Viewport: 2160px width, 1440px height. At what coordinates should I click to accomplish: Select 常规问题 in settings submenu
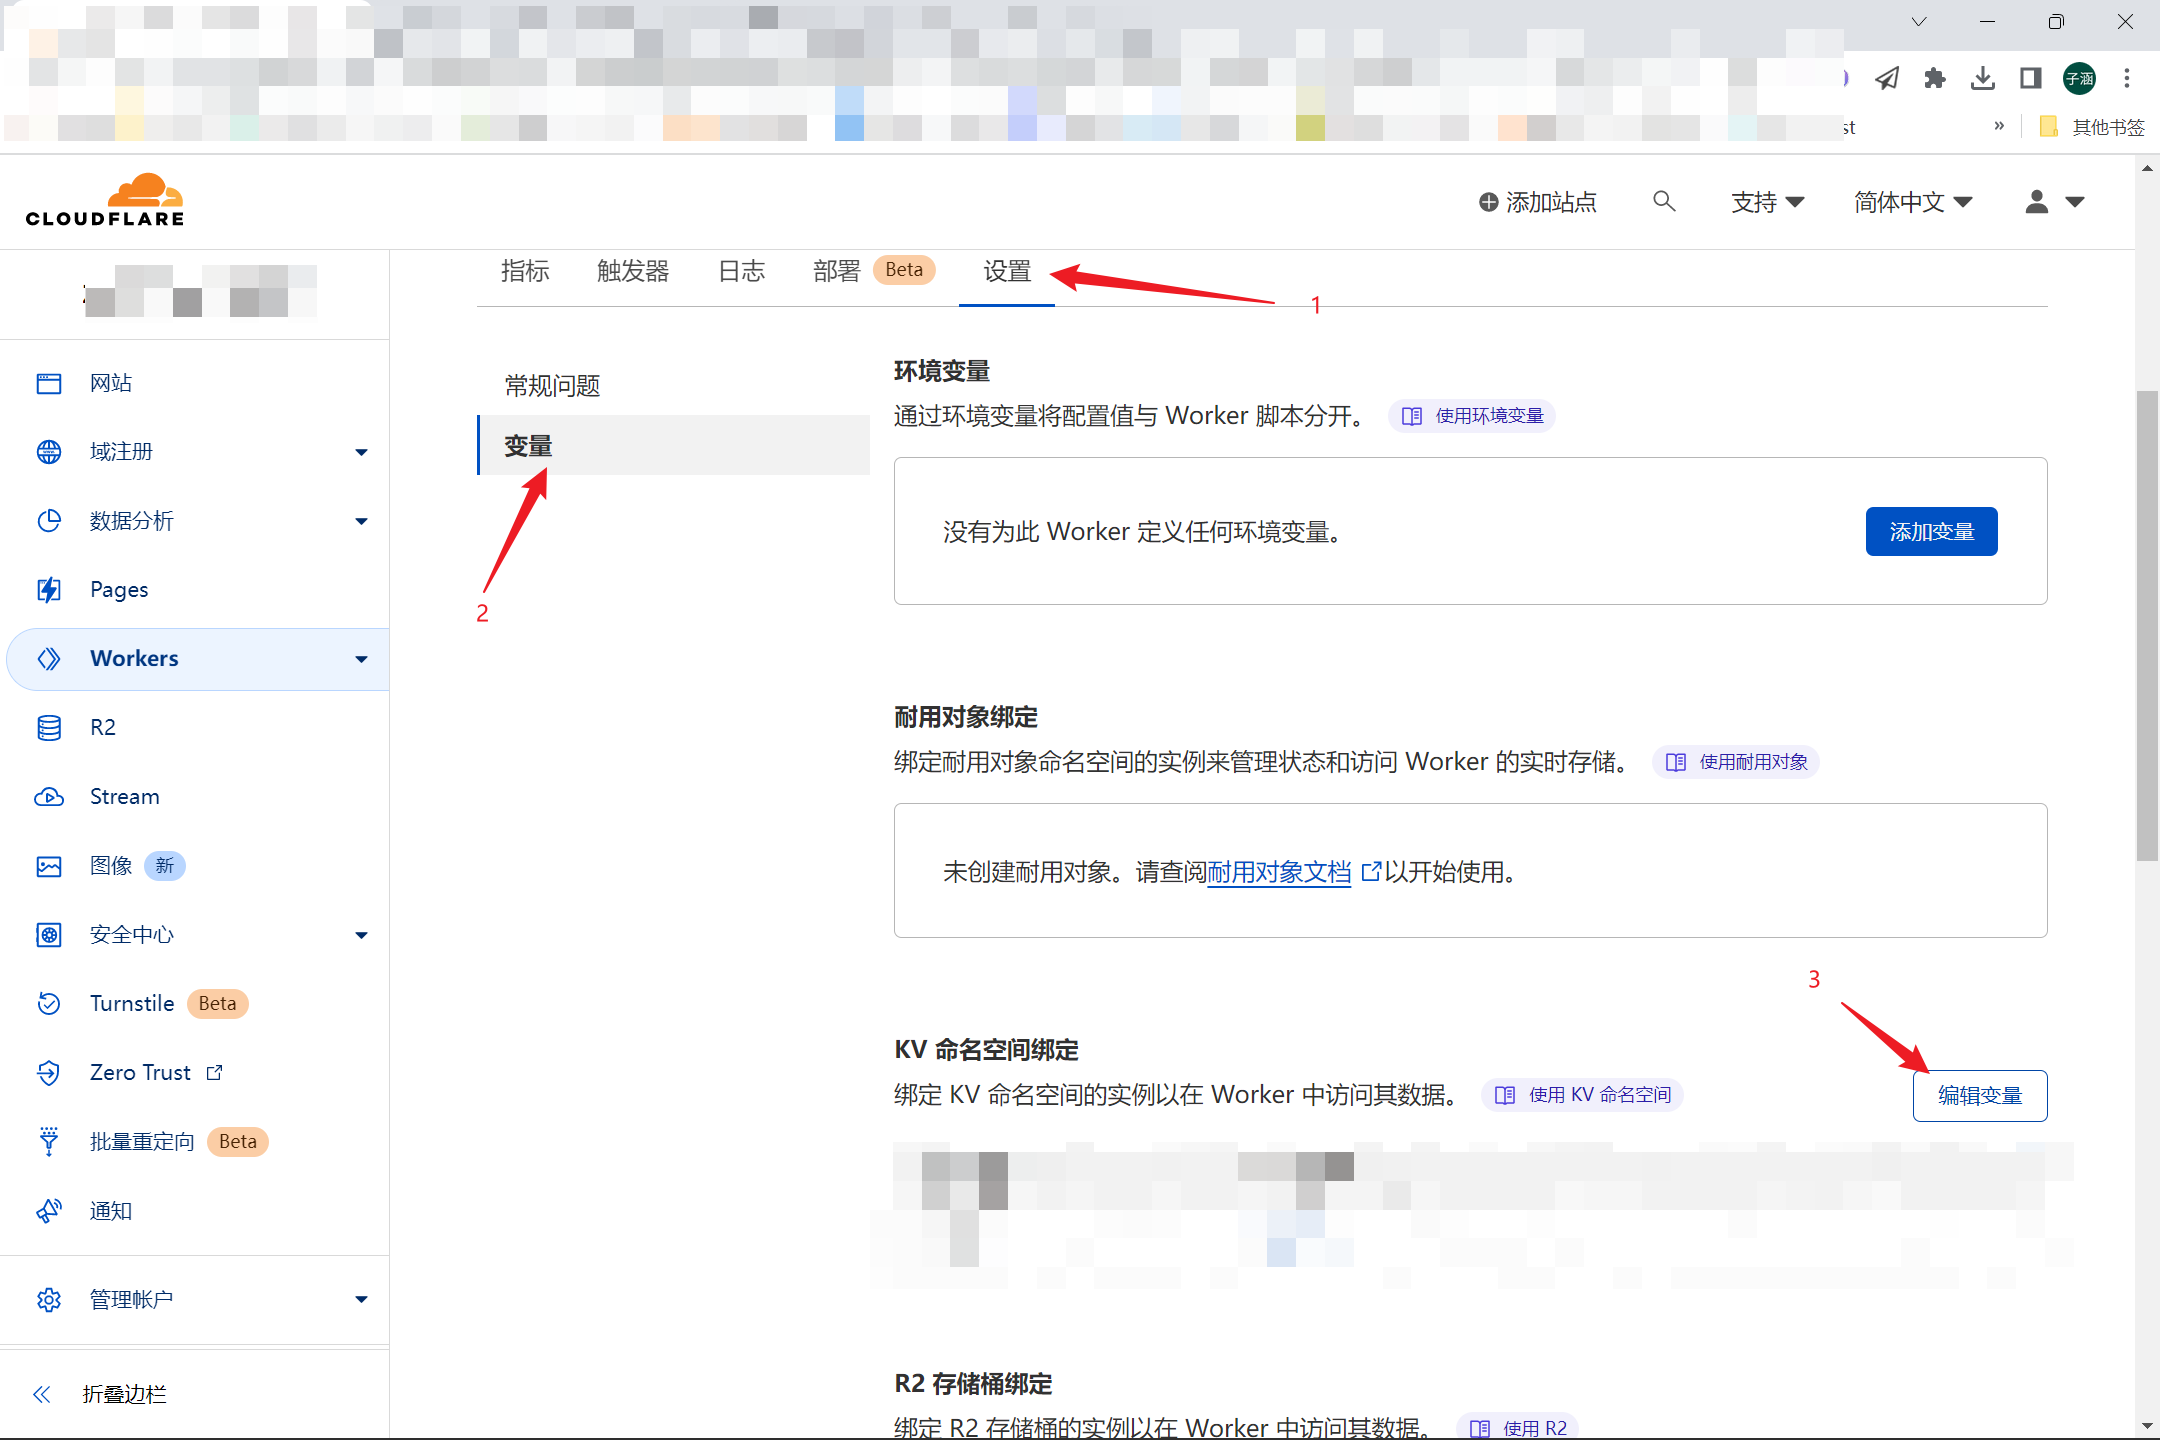[x=552, y=386]
